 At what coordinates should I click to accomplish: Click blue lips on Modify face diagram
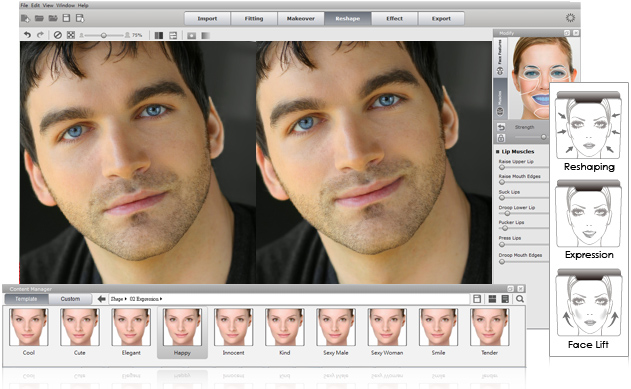click(540, 99)
